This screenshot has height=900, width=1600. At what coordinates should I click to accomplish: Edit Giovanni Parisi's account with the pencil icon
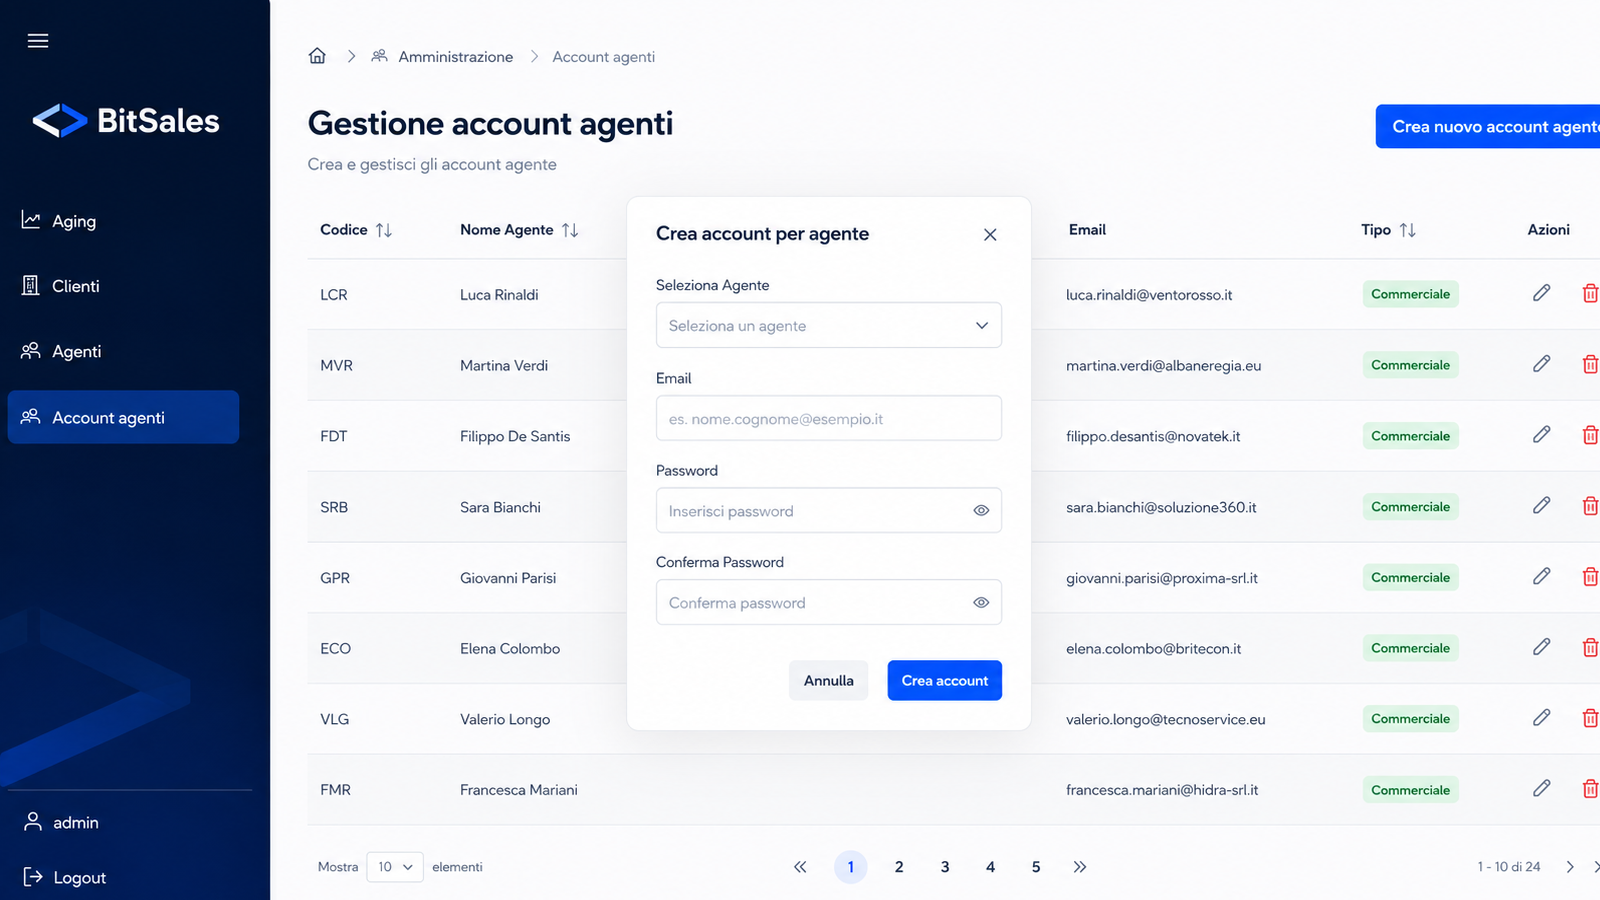[x=1541, y=577]
